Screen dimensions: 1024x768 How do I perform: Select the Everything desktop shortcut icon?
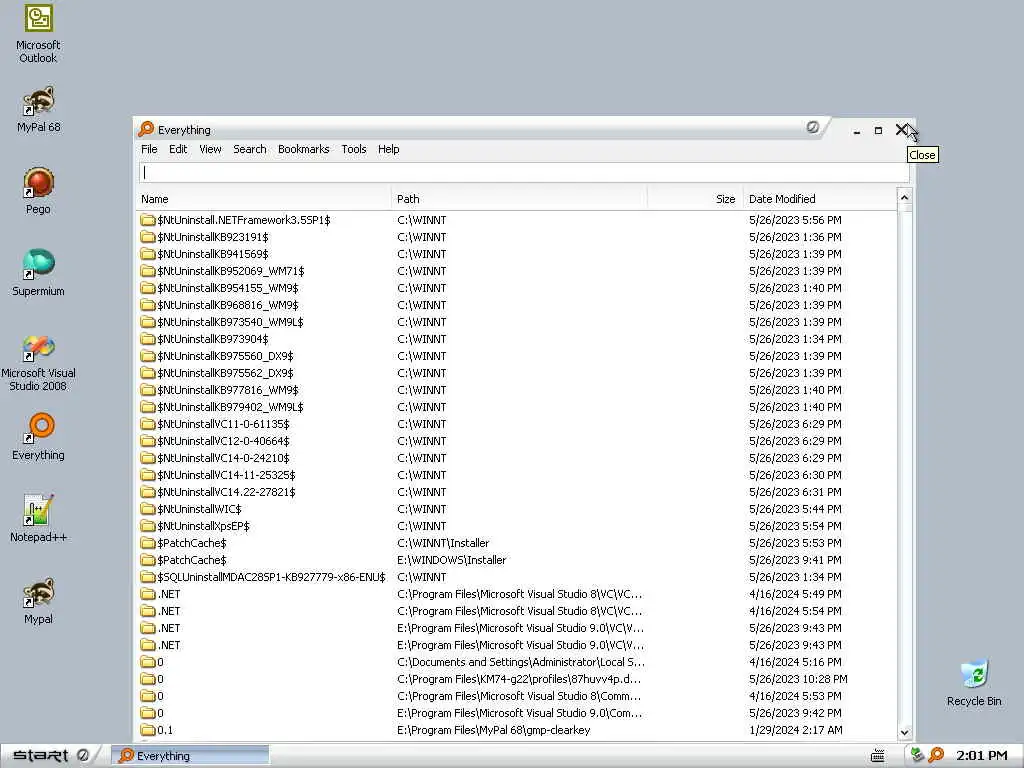[x=38, y=437]
